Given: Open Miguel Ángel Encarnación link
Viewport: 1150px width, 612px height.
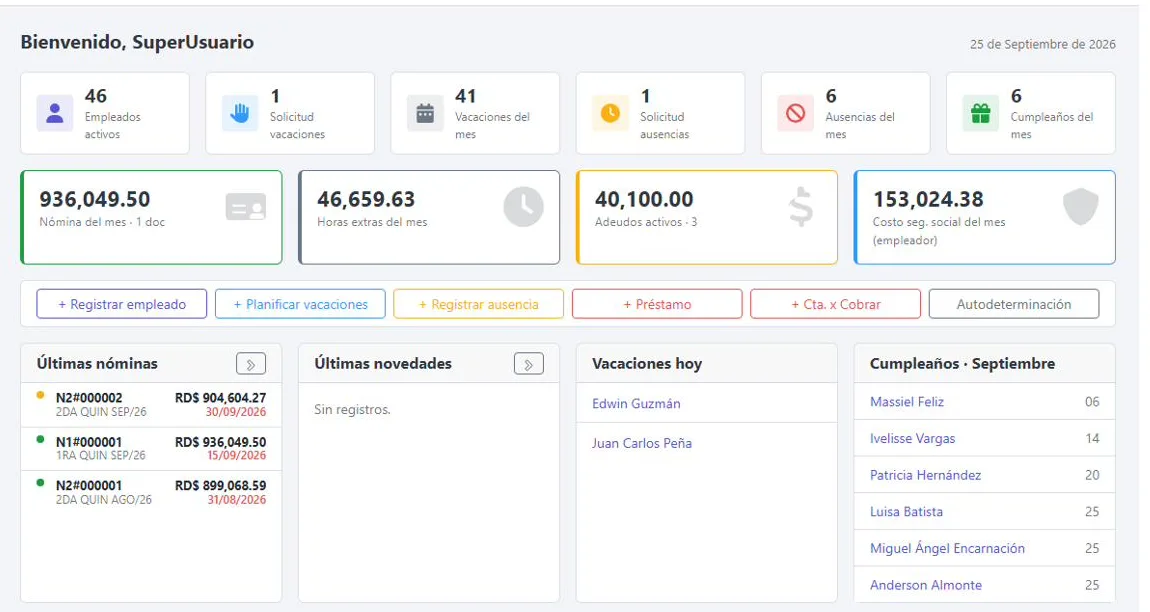Looking at the screenshot, I should (x=947, y=548).
